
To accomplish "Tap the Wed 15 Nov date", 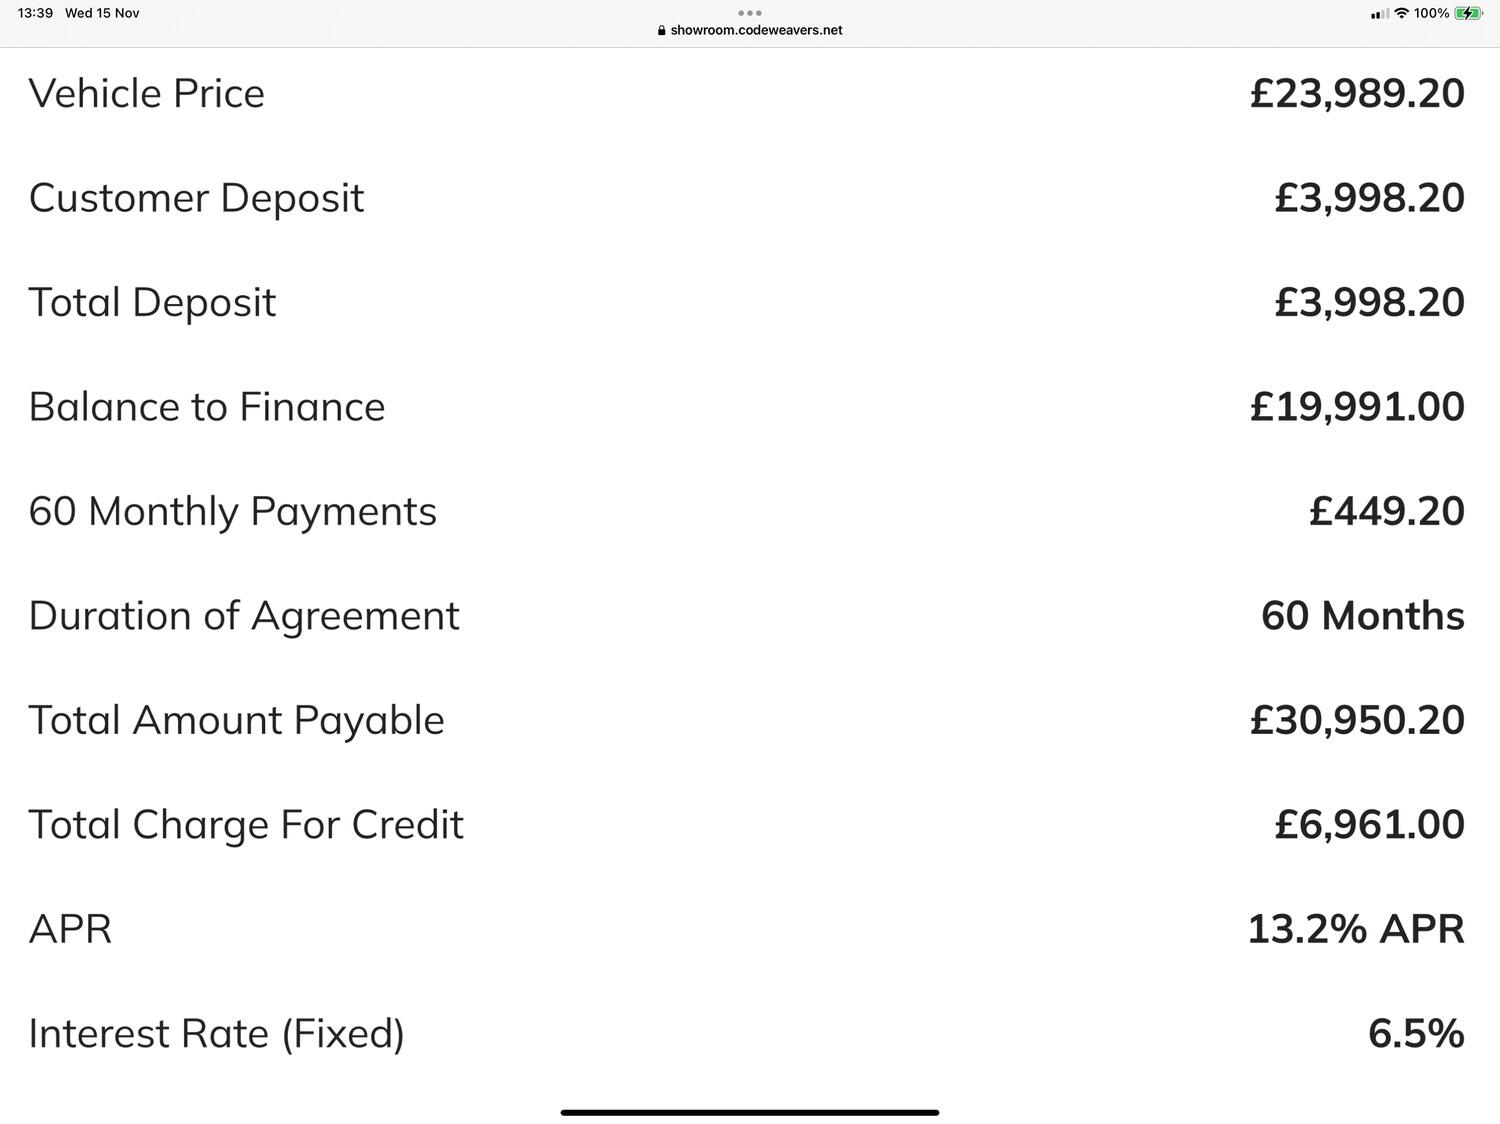I will [102, 13].
